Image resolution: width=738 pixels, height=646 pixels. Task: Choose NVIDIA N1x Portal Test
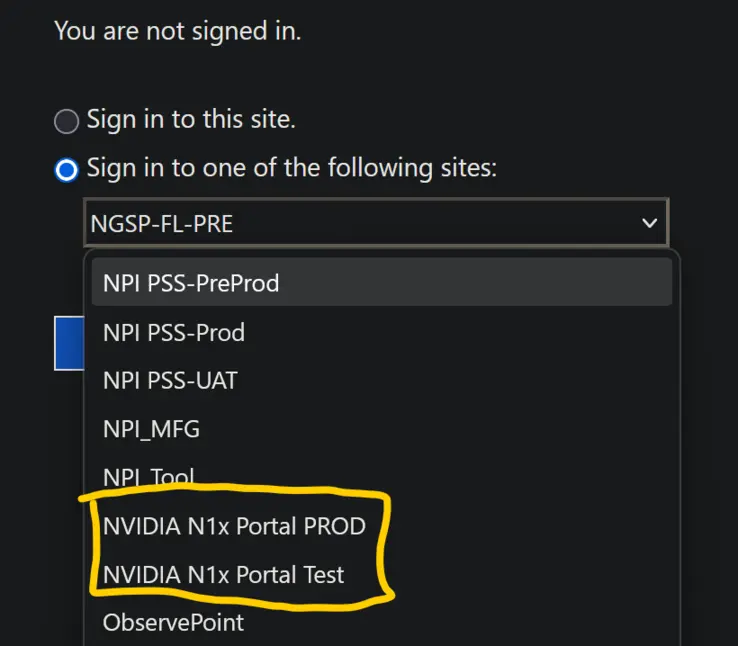pos(382,574)
